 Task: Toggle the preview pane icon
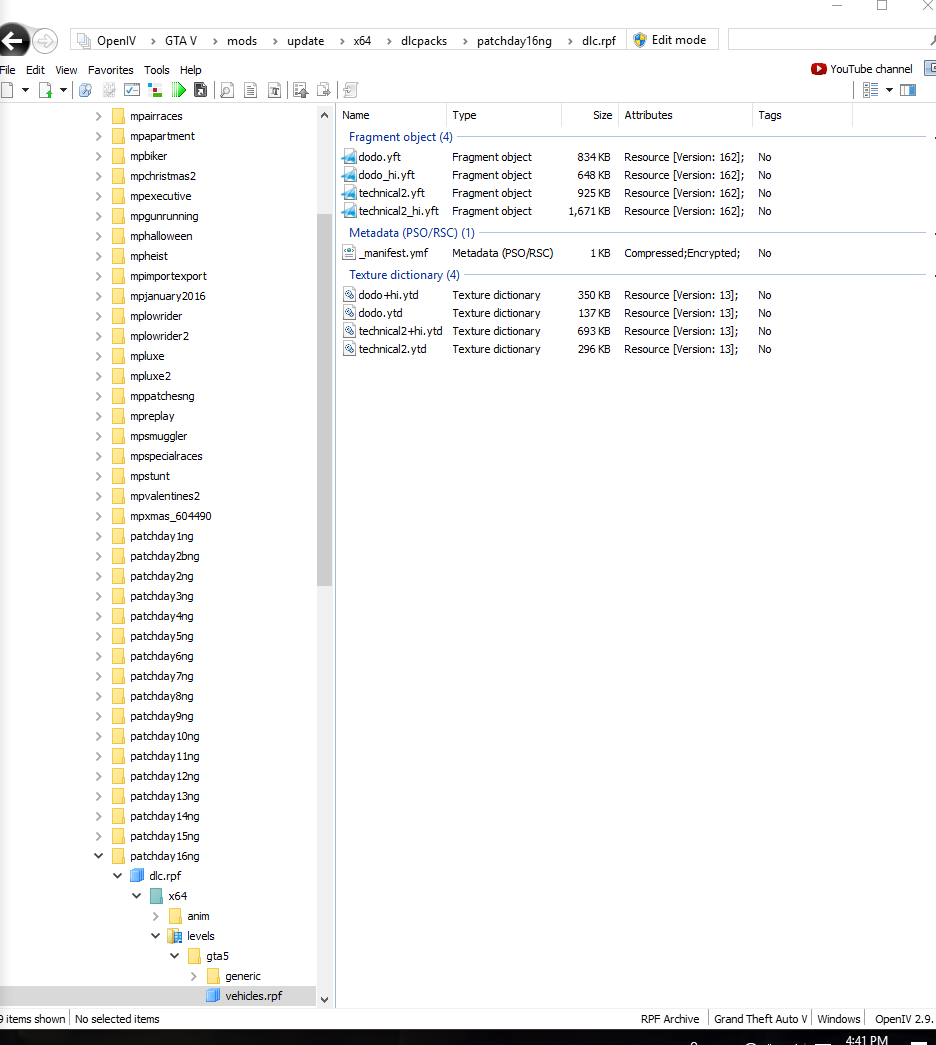pyautogui.click(x=908, y=90)
